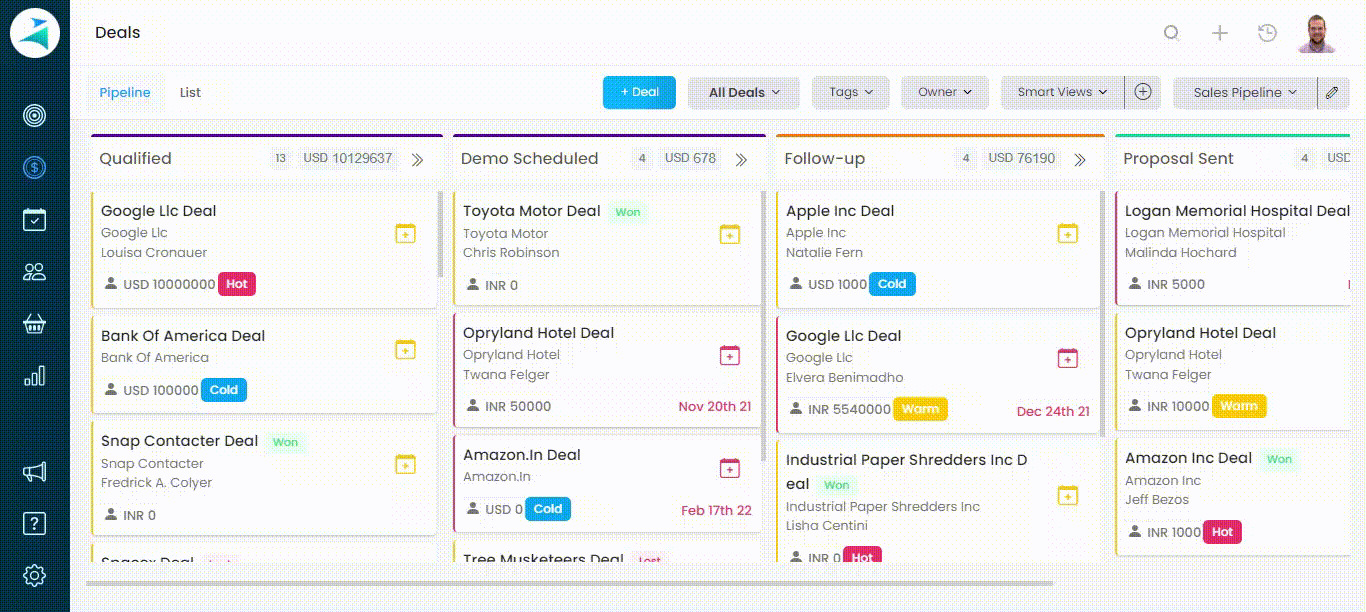Click the Qualified column vertical scrollbar
This screenshot has width=1366, height=612.
(x=440, y=234)
